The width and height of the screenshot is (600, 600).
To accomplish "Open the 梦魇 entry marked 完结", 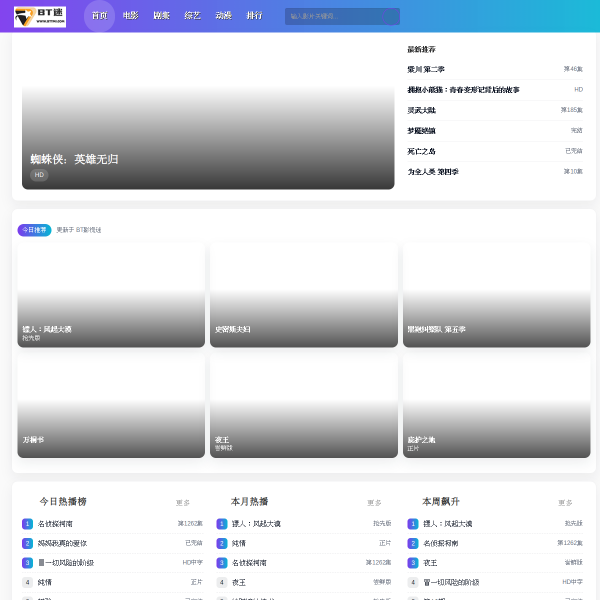I will pos(495,131).
